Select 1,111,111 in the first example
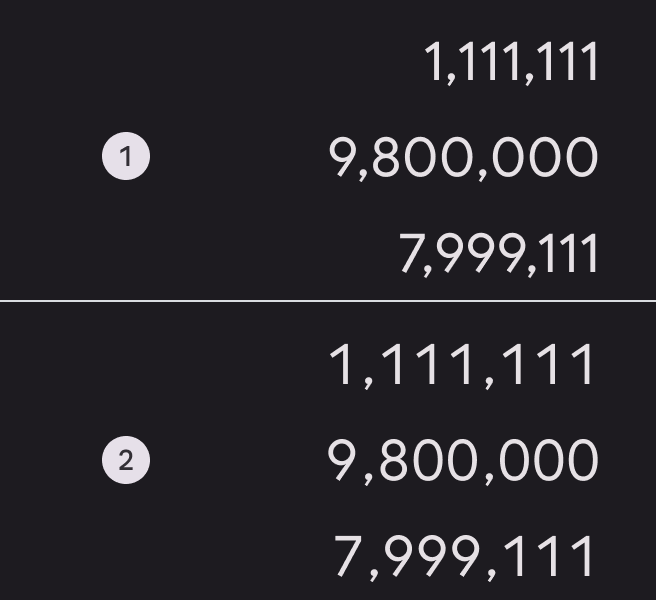 point(511,62)
